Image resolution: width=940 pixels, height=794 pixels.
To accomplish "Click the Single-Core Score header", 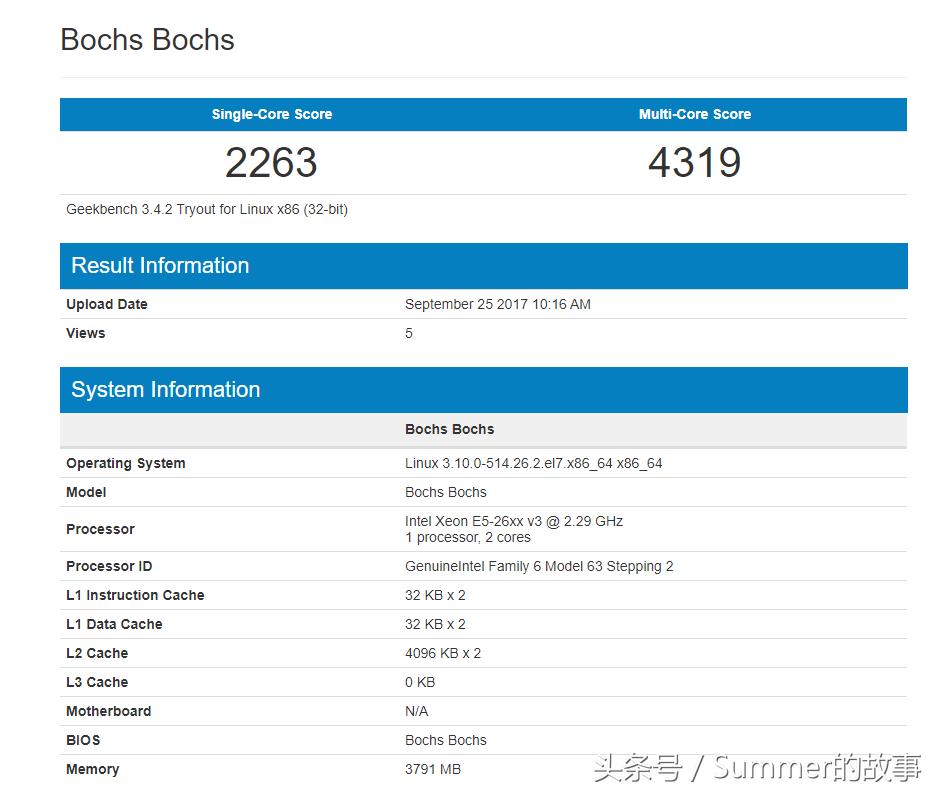I will coord(272,114).
